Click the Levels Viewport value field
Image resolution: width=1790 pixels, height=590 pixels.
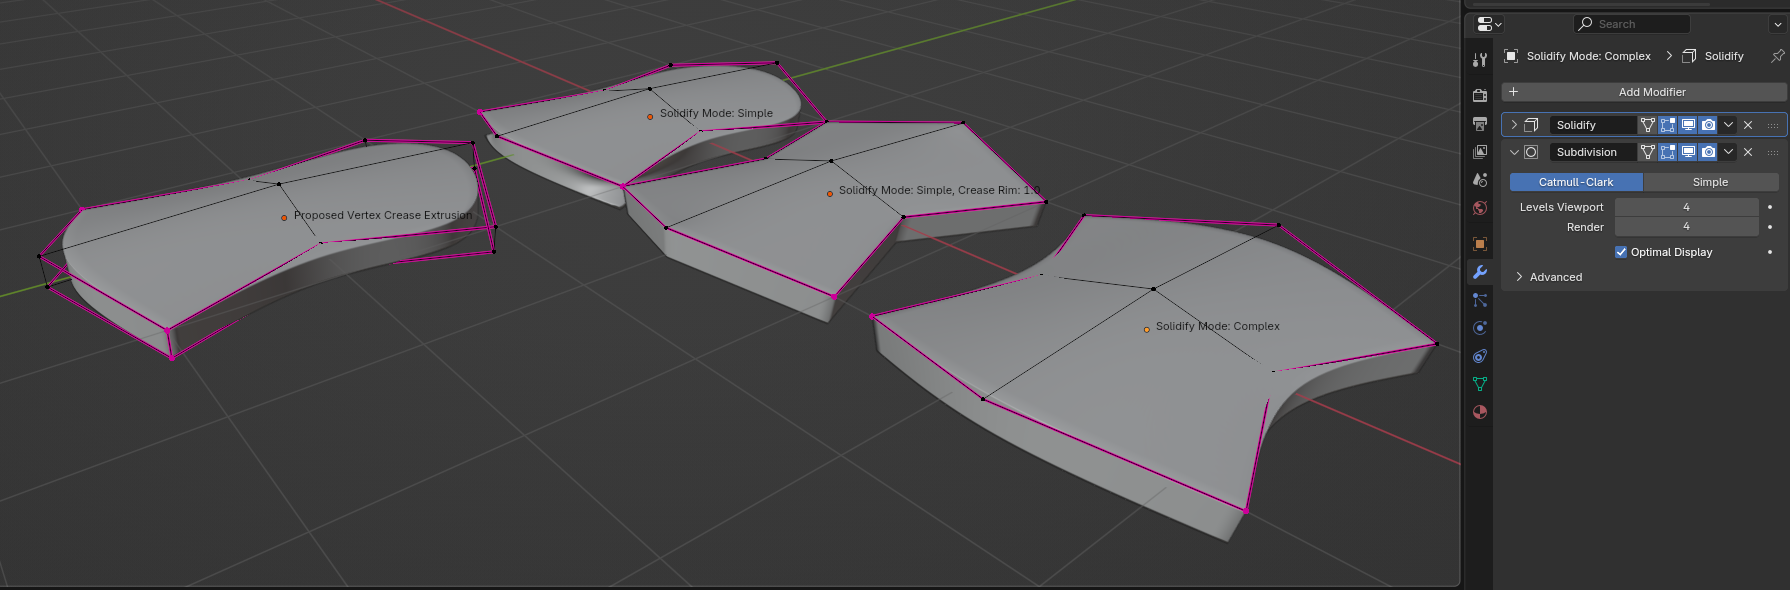(1686, 207)
